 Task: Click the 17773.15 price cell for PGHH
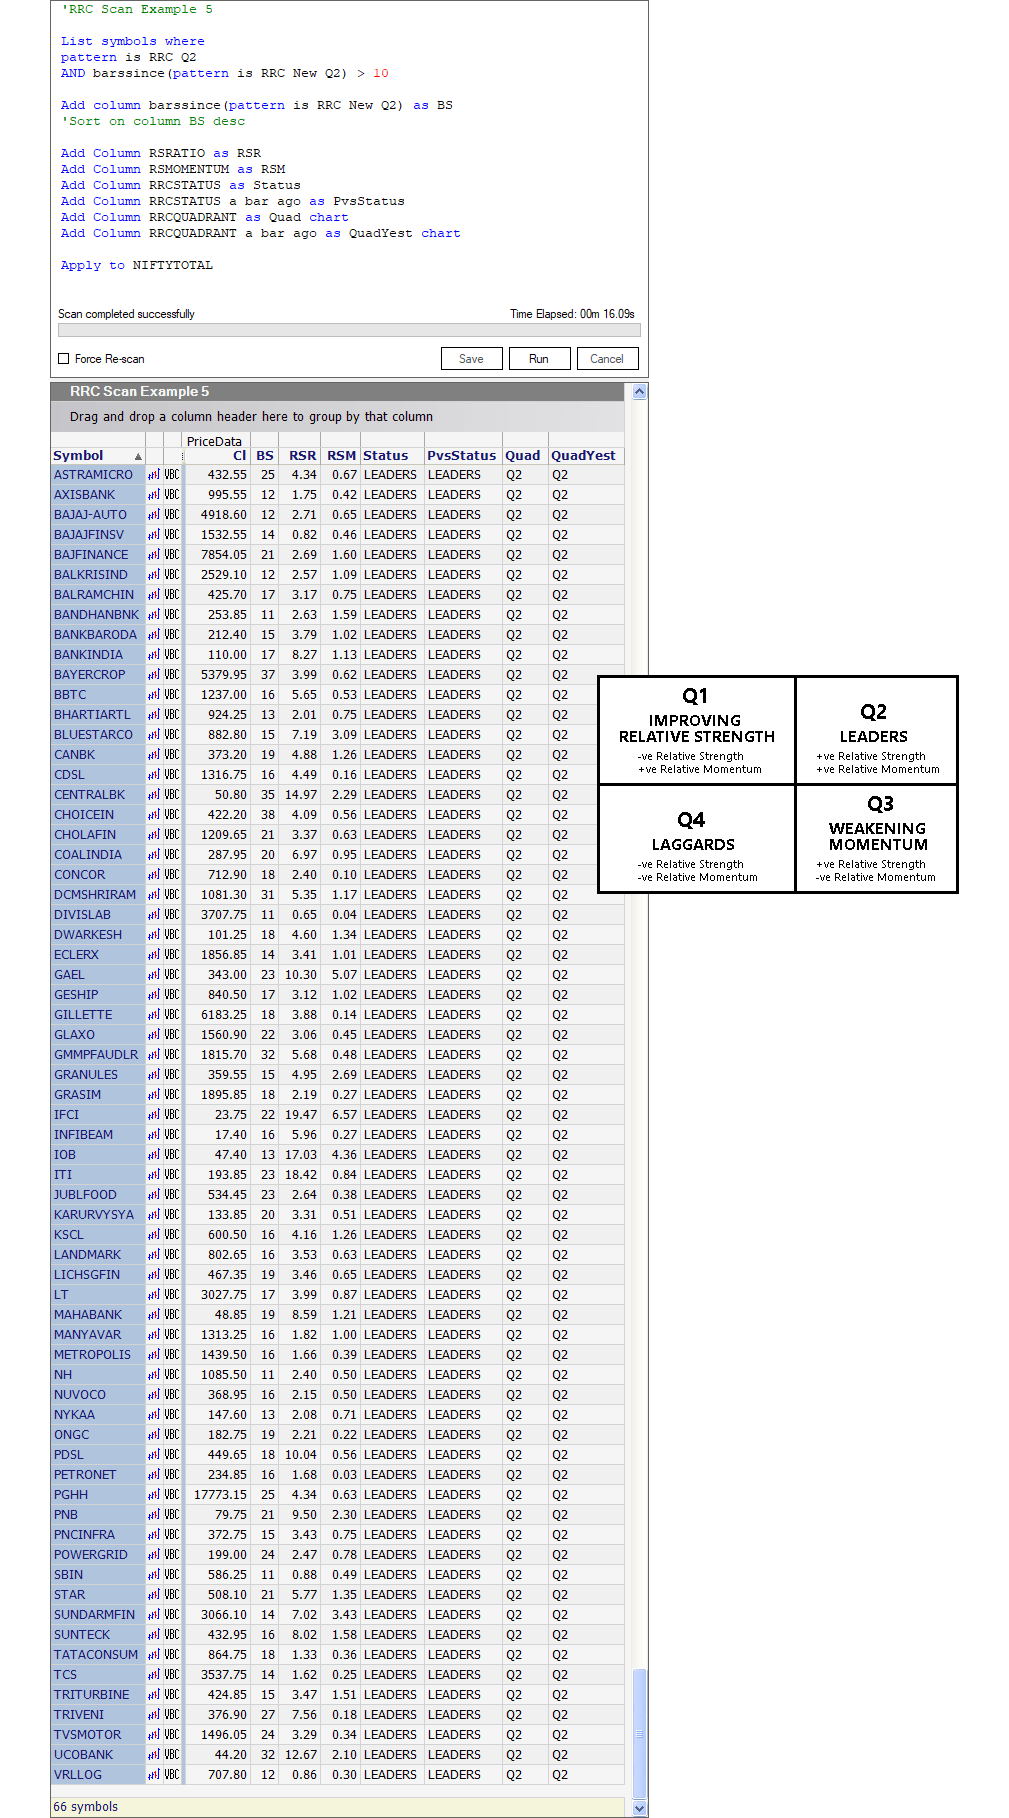coord(220,1495)
